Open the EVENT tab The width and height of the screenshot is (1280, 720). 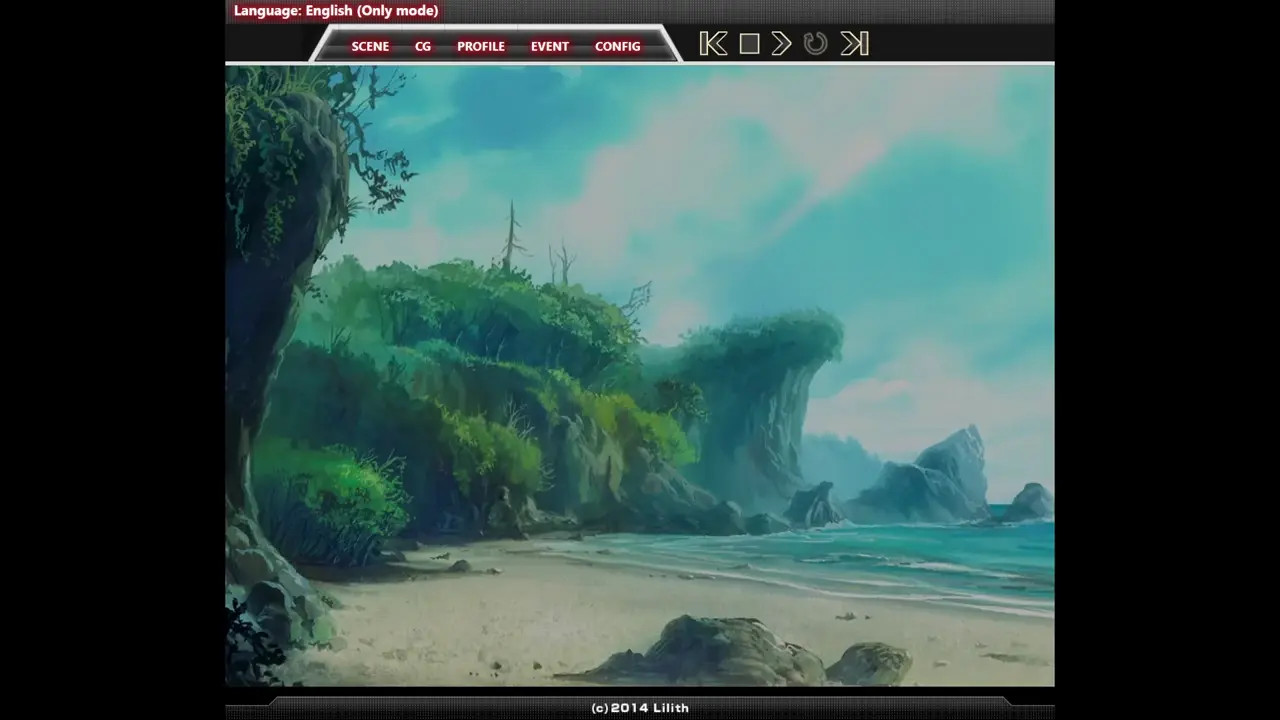pyautogui.click(x=550, y=46)
